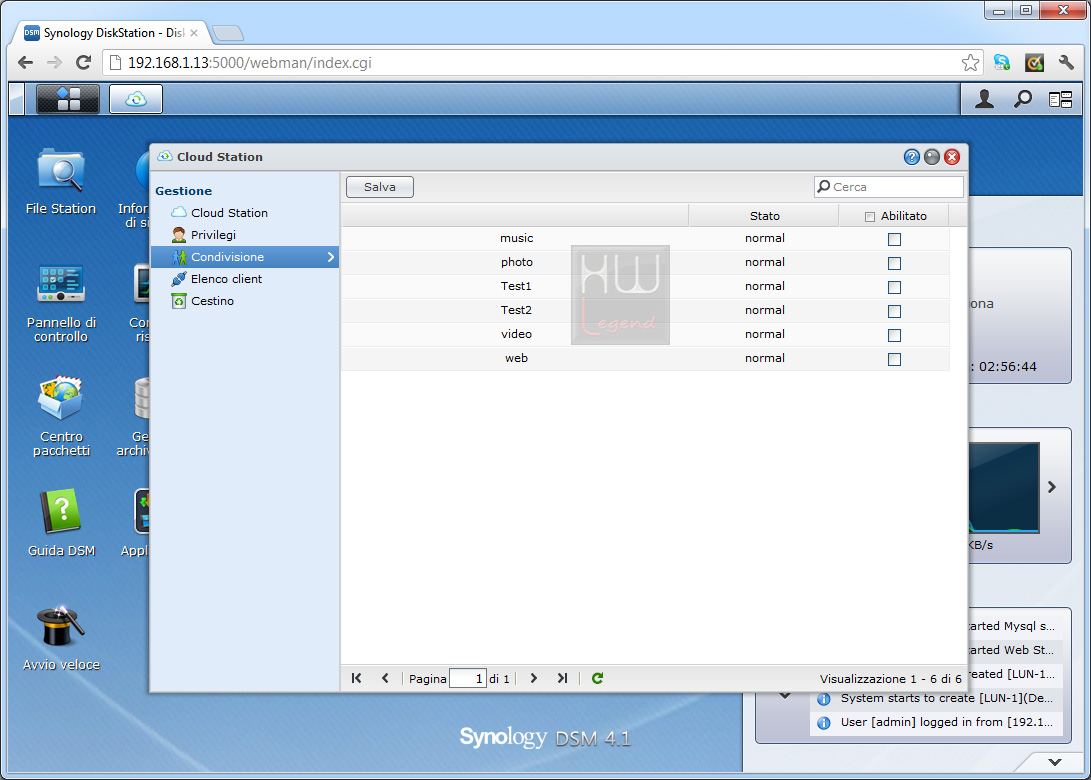Select the photo row name

(516, 262)
